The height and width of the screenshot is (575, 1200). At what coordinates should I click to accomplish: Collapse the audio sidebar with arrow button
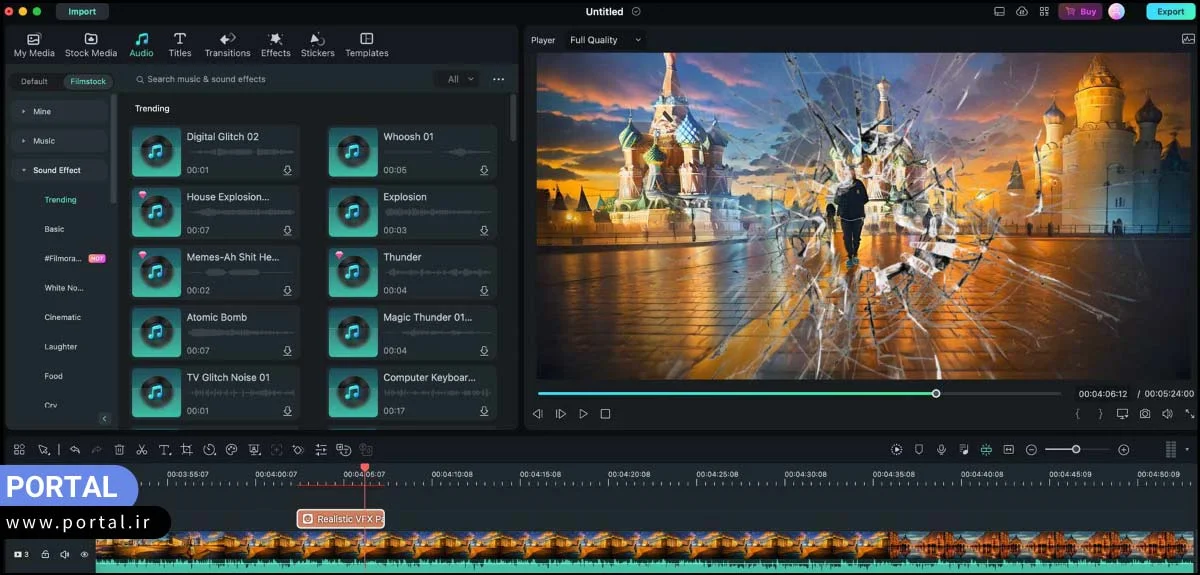104,418
